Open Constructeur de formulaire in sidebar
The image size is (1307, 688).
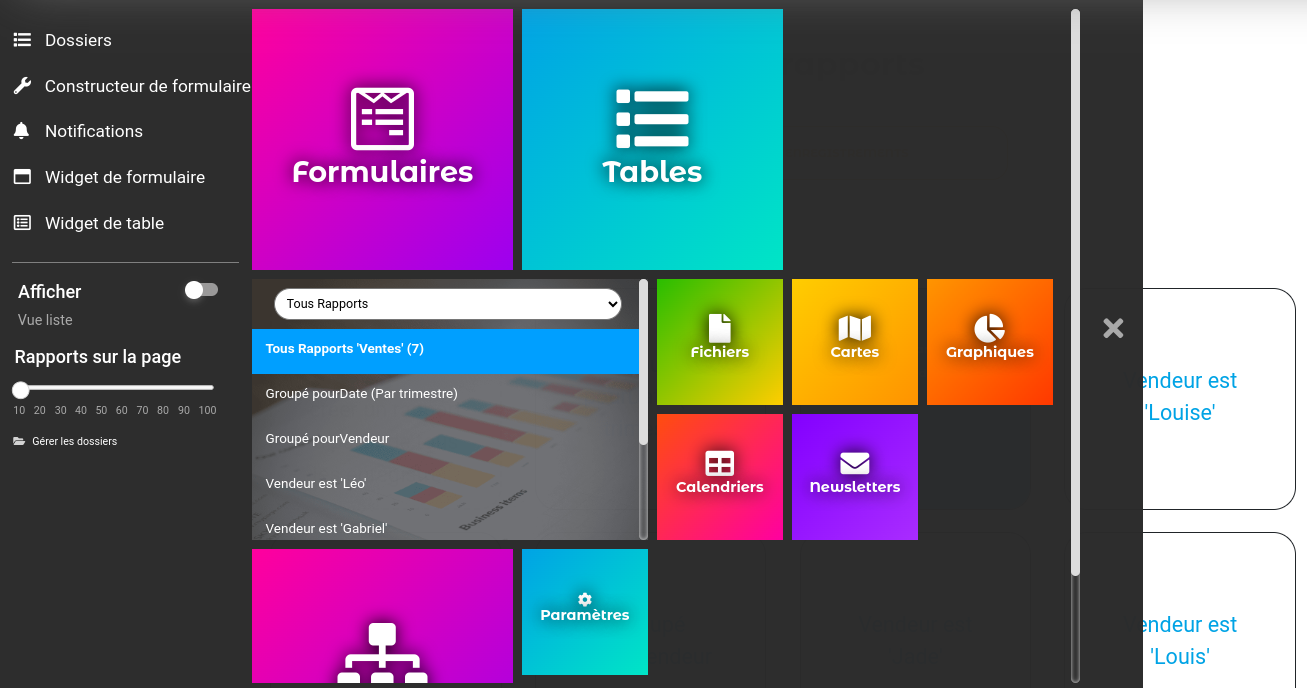(147, 86)
